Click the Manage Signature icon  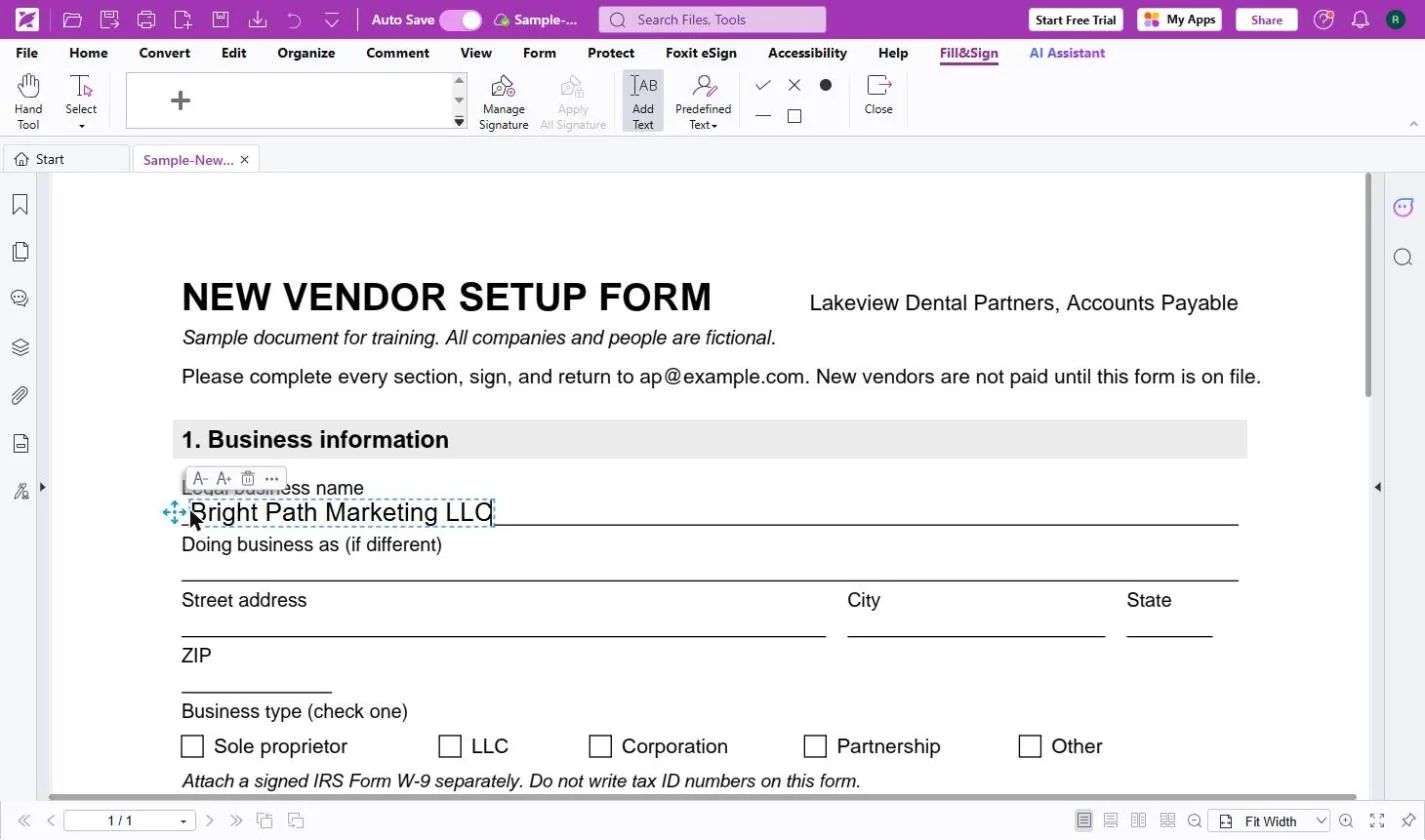coord(503,101)
